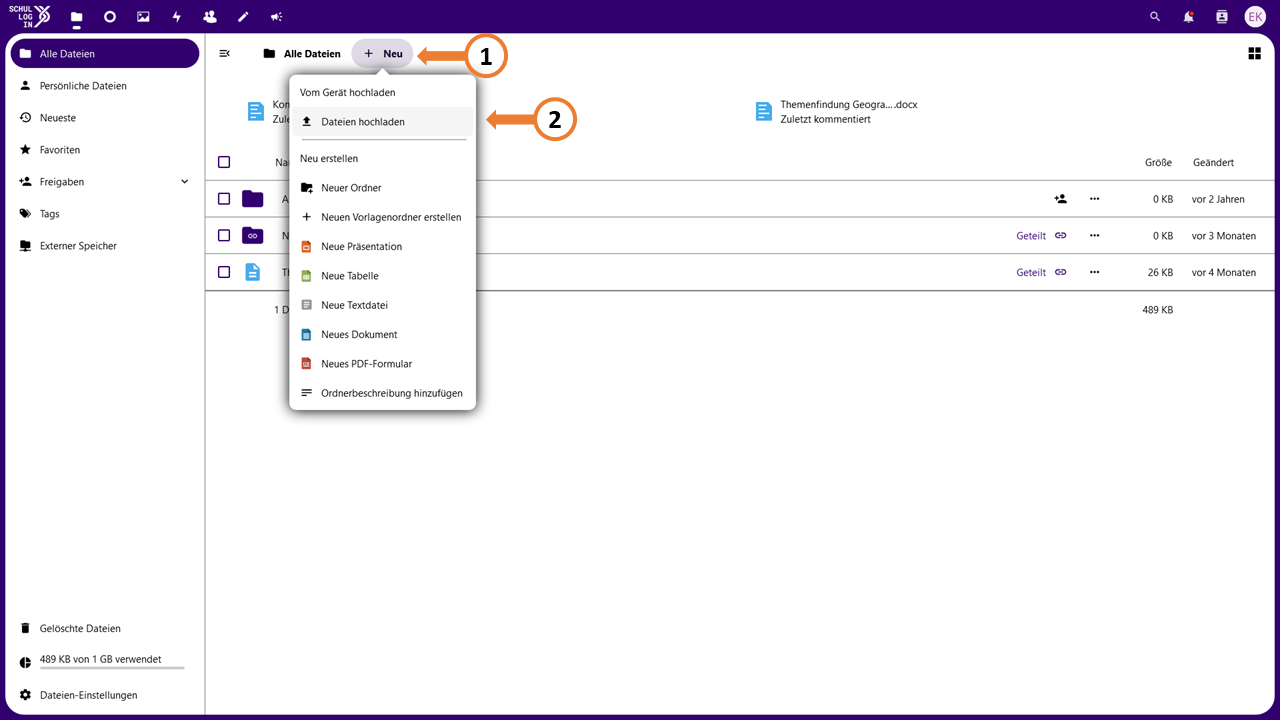The height and width of the screenshot is (720, 1280).
Task: Choose Dateien hochladen from menu
Action: [x=382, y=122]
